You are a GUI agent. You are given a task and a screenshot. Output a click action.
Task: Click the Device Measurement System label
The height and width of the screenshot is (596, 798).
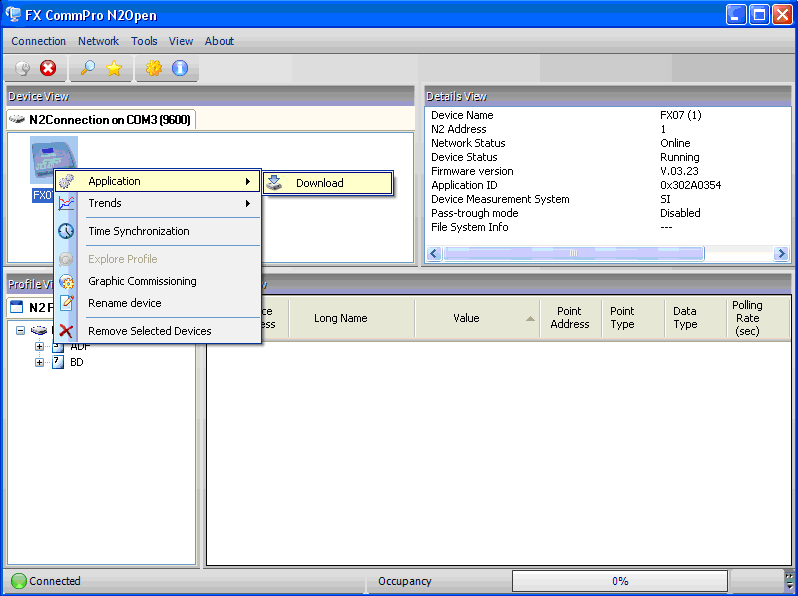pyautogui.click(x=500, y=199)
